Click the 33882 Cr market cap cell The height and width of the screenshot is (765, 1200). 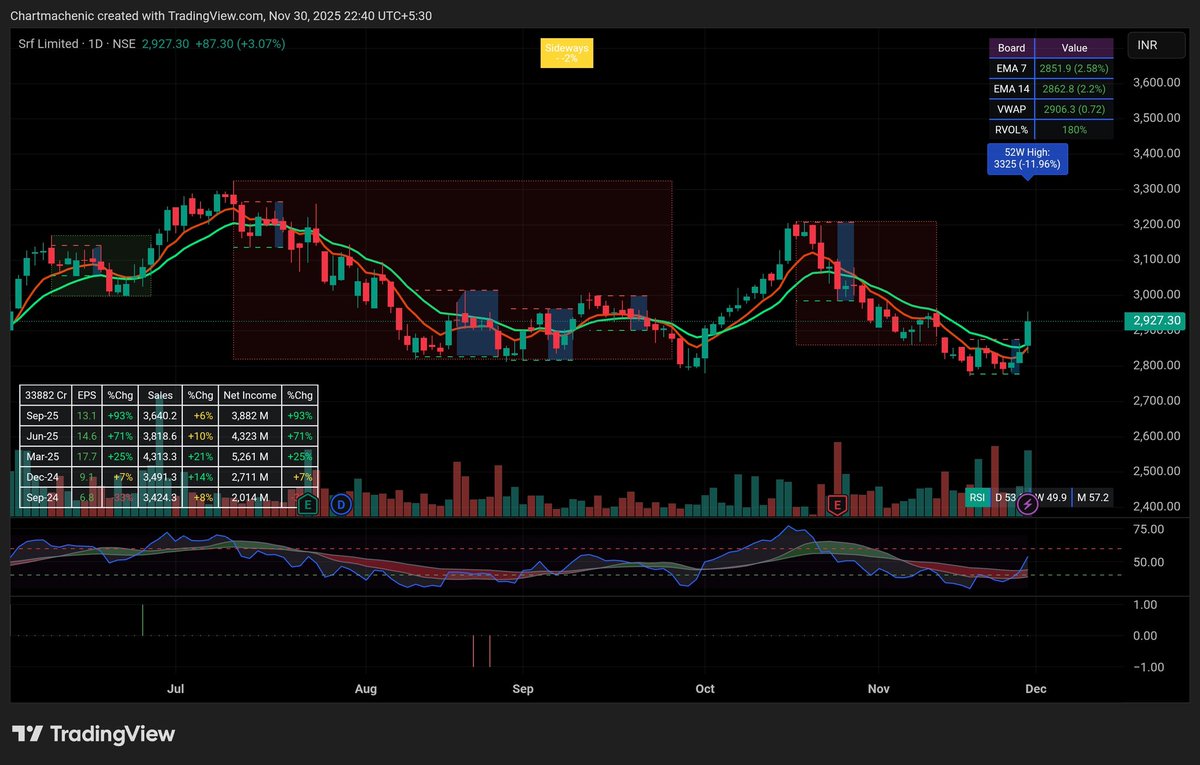pyautogui.click(x=44, y=394)
